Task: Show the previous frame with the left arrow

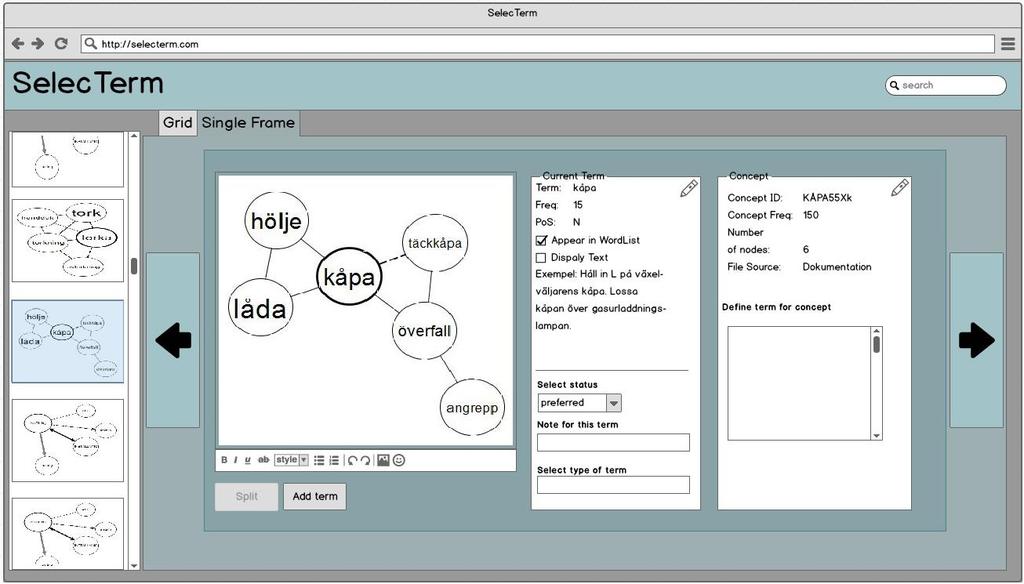Action: (173, 340)
